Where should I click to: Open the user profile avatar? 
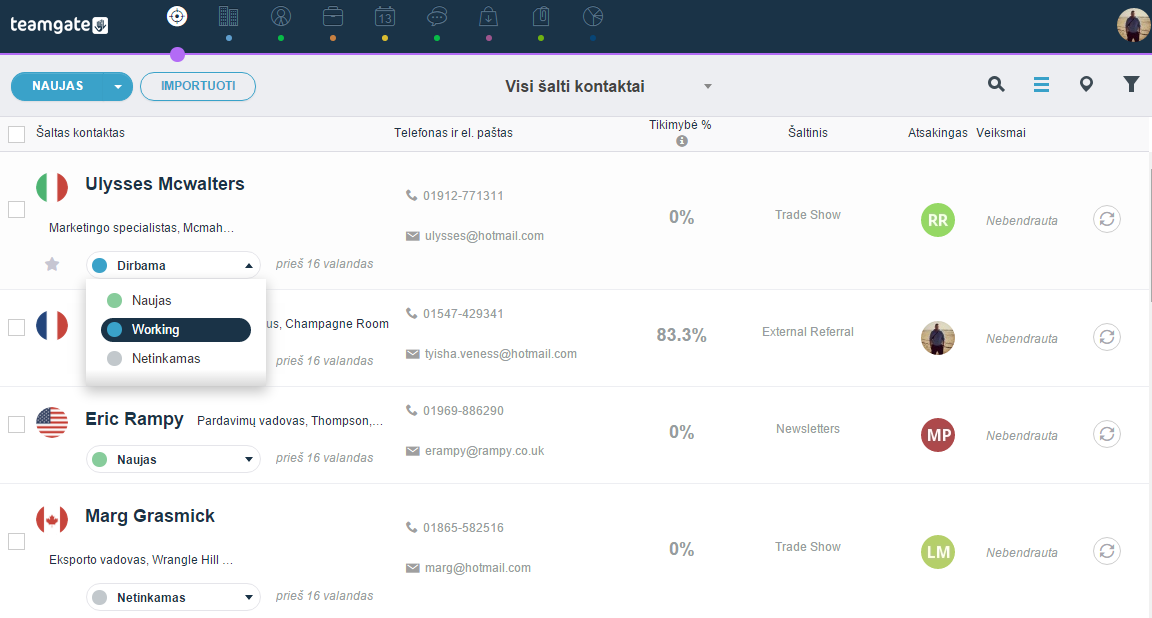coord(1133,25)
